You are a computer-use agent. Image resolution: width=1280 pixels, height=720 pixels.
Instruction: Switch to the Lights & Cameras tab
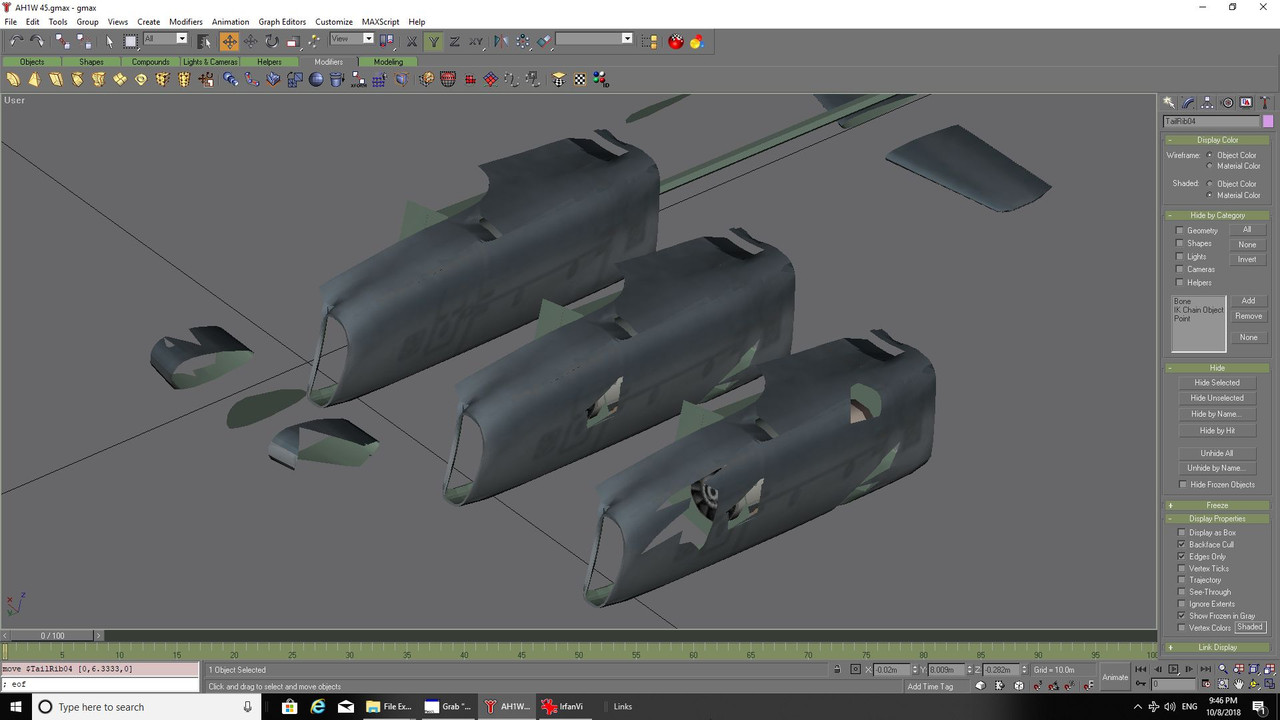(210, 62)
